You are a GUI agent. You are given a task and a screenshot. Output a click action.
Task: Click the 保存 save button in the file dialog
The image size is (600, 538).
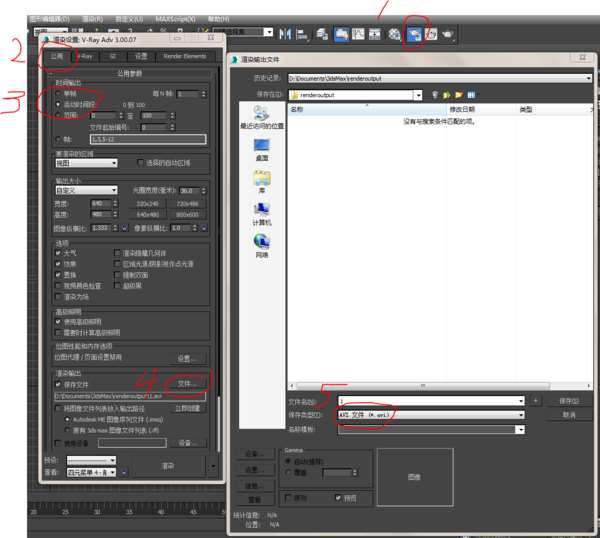569,401
